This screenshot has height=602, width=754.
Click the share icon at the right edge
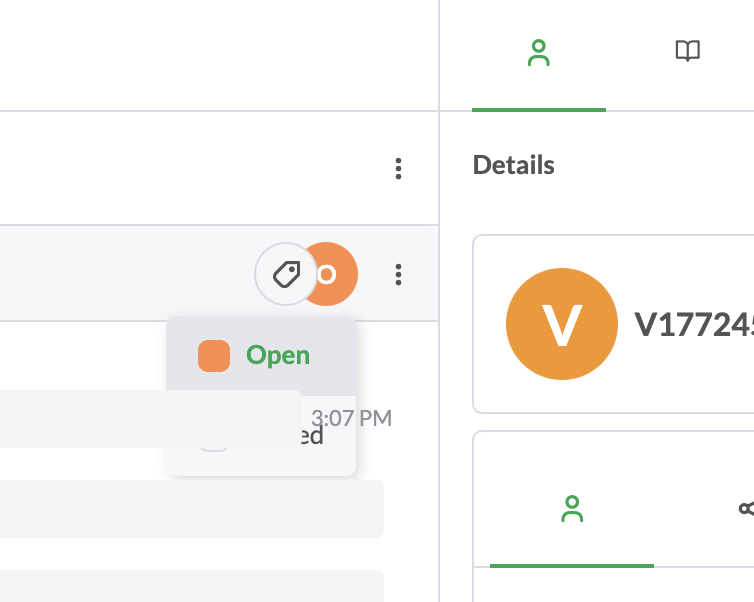(746, 509)
